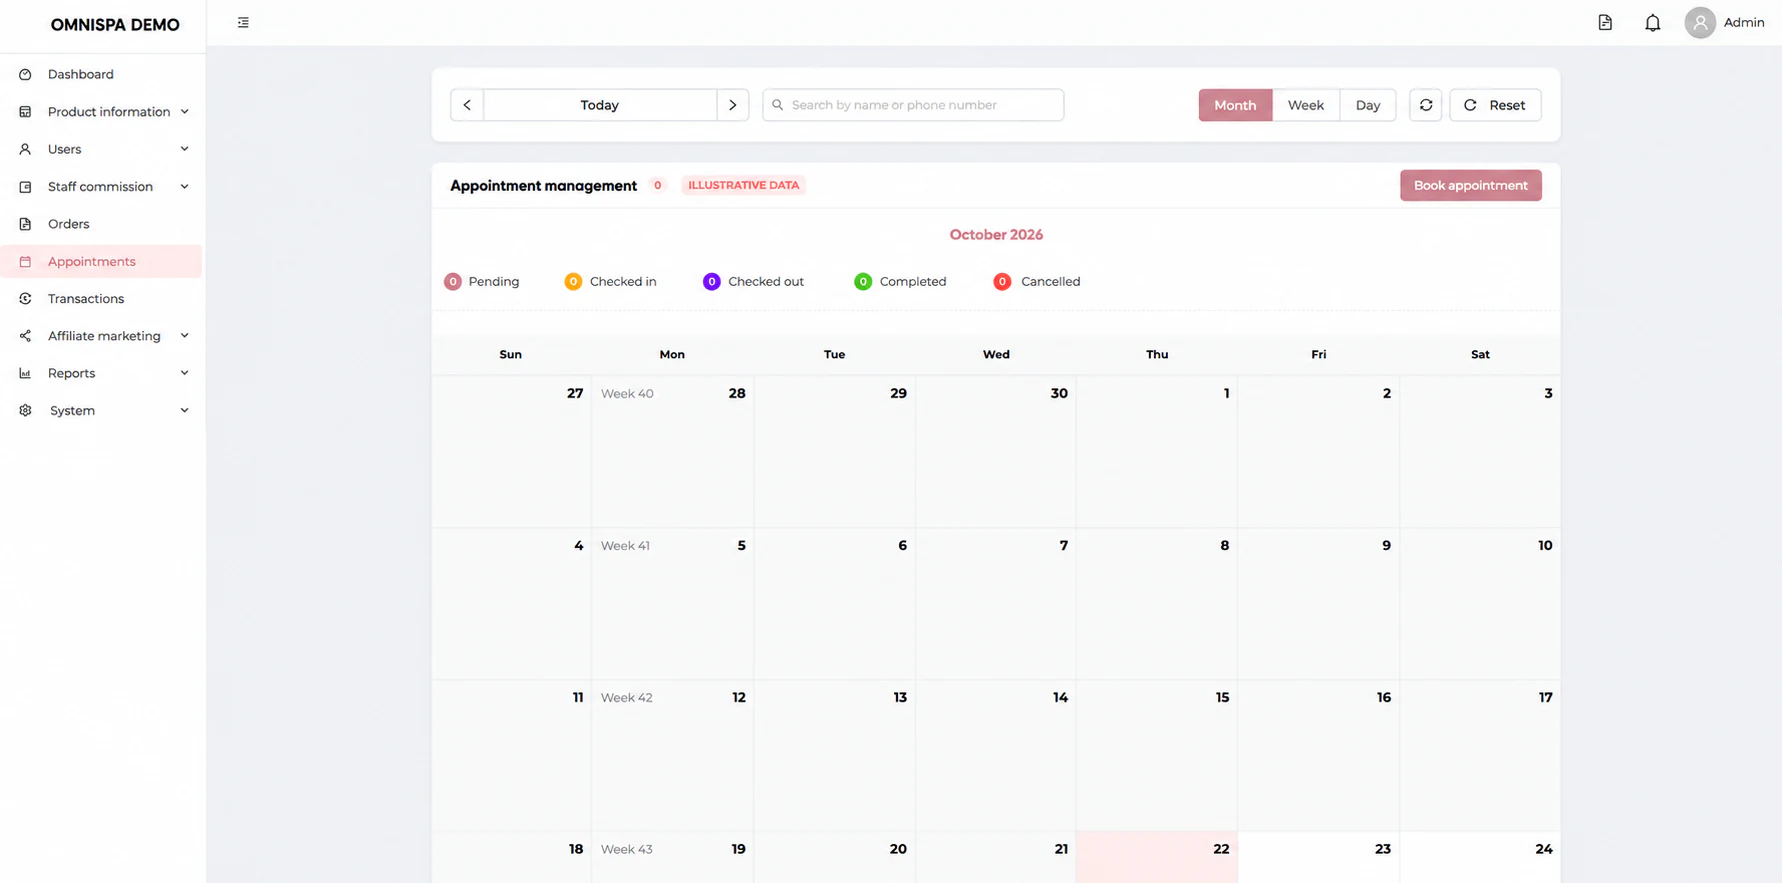Expand Affiliate marketing chevron
1782x883 pixels.
point(185,336)
